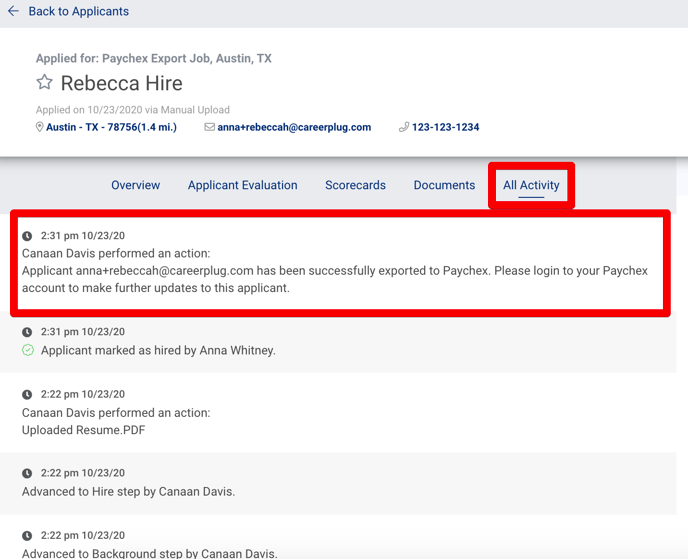Click Paychex export activity message text
The image size is (688, 559).
point(335,279)
